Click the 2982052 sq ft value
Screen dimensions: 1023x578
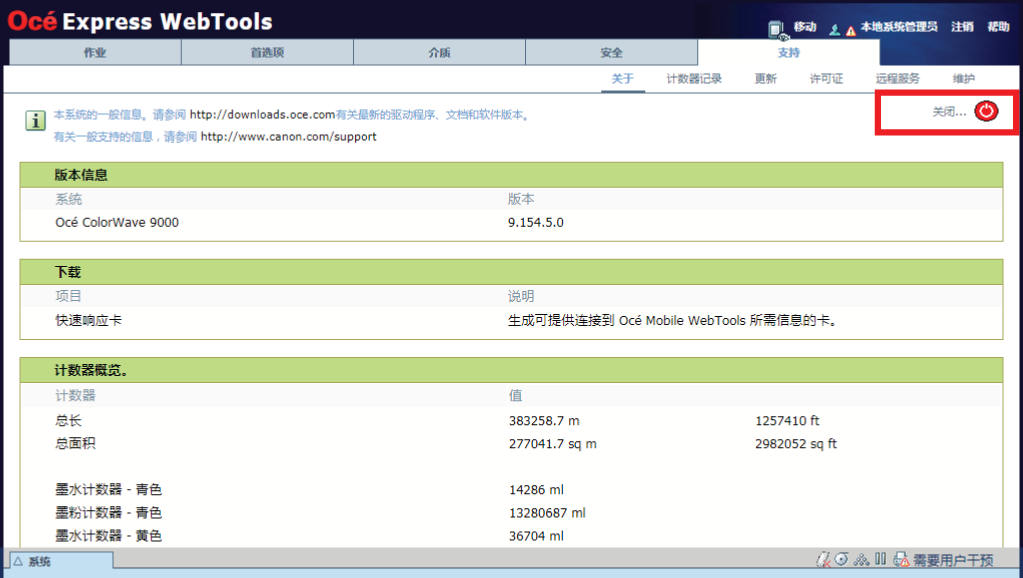(x=796, y=444)
